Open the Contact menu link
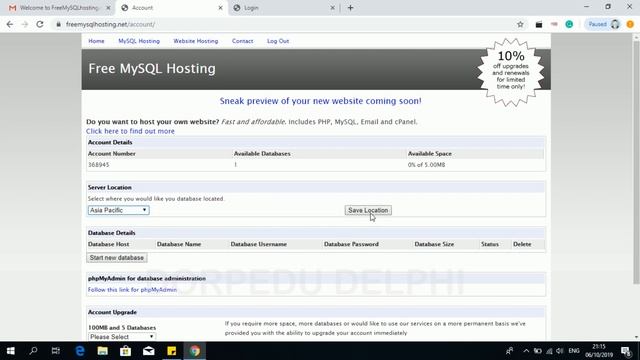Viewport: 640px width, 360px height. point(242,41)
